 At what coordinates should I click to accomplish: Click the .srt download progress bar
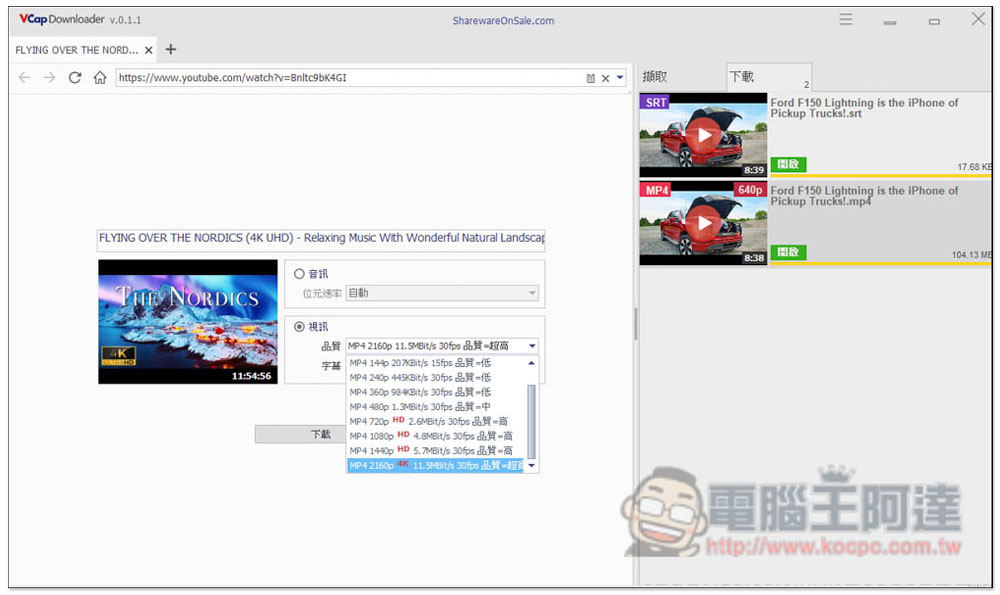click(x=880, y=176)
